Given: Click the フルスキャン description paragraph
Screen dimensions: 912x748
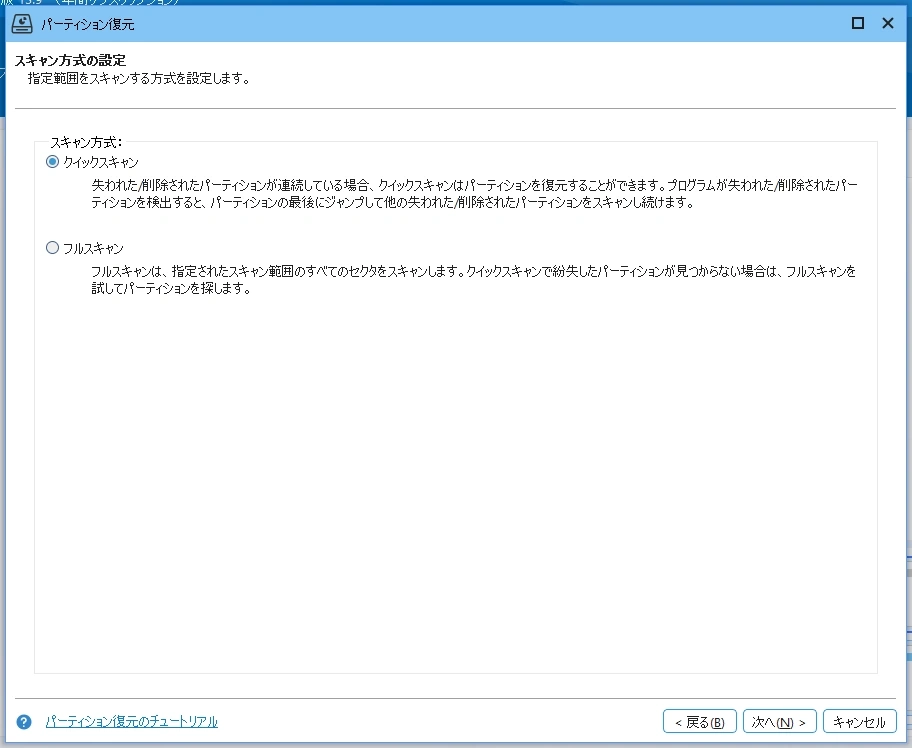Looking at the screenshot, I should click(473, 280).
